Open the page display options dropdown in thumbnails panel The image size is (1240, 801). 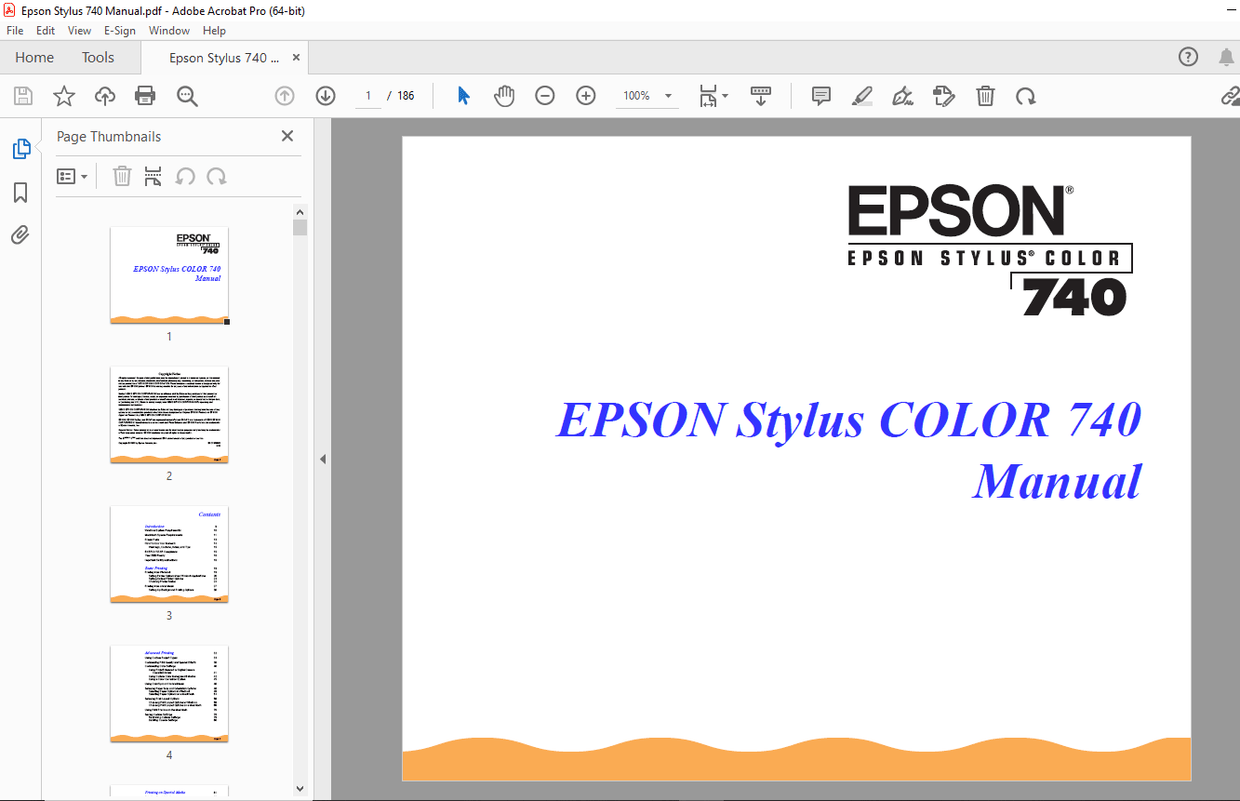[x=71, y=176]
